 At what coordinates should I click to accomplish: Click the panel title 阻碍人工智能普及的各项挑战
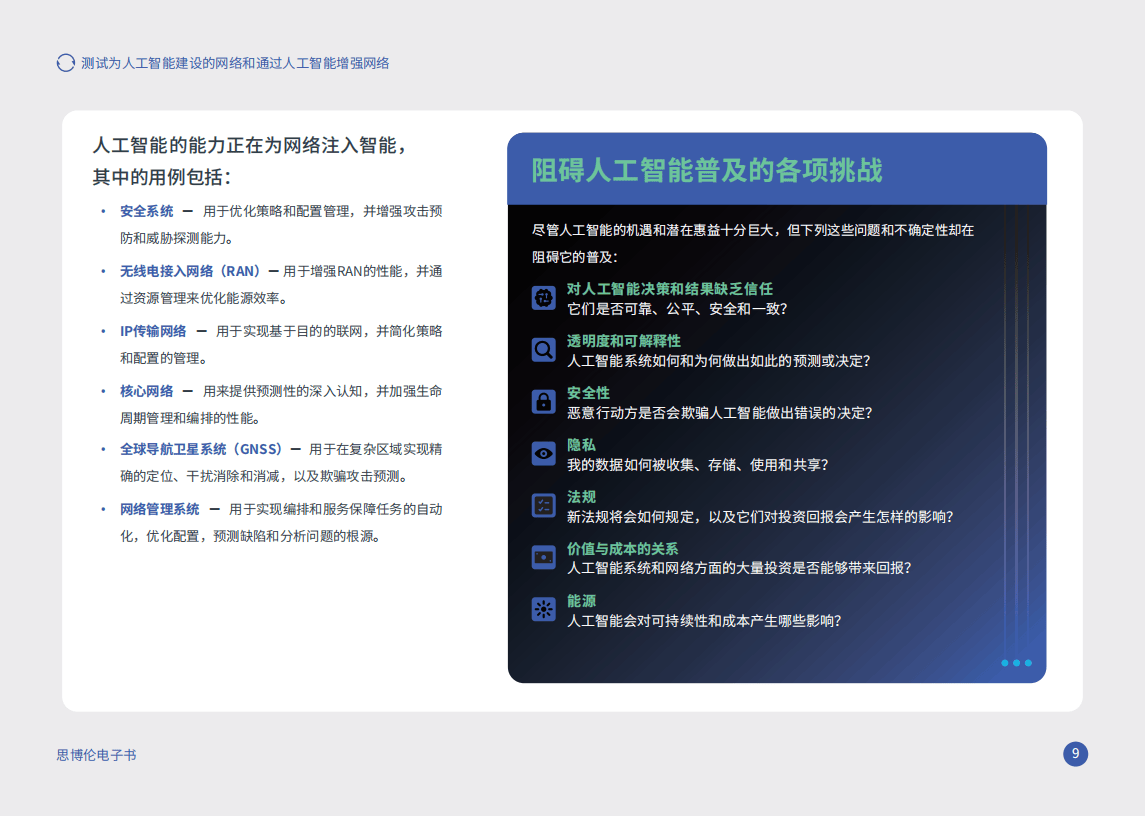click(x=707, y=169)
